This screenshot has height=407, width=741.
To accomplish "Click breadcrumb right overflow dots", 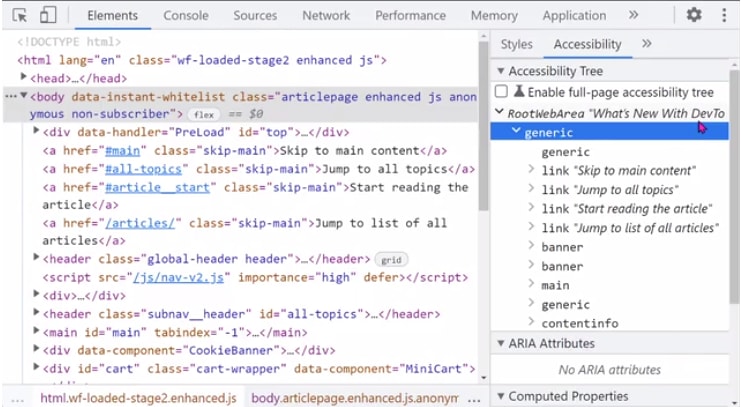I will tap(474, 398).
